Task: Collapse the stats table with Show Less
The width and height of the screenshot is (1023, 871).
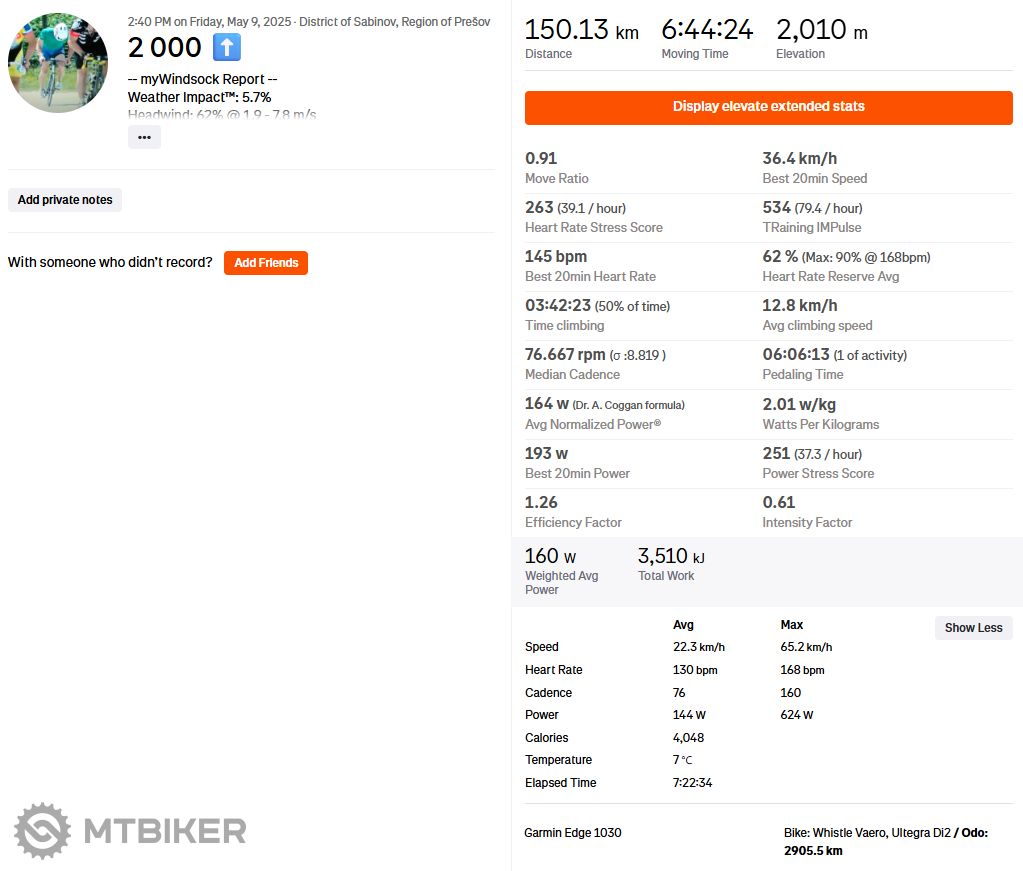Action: (973, 628)
